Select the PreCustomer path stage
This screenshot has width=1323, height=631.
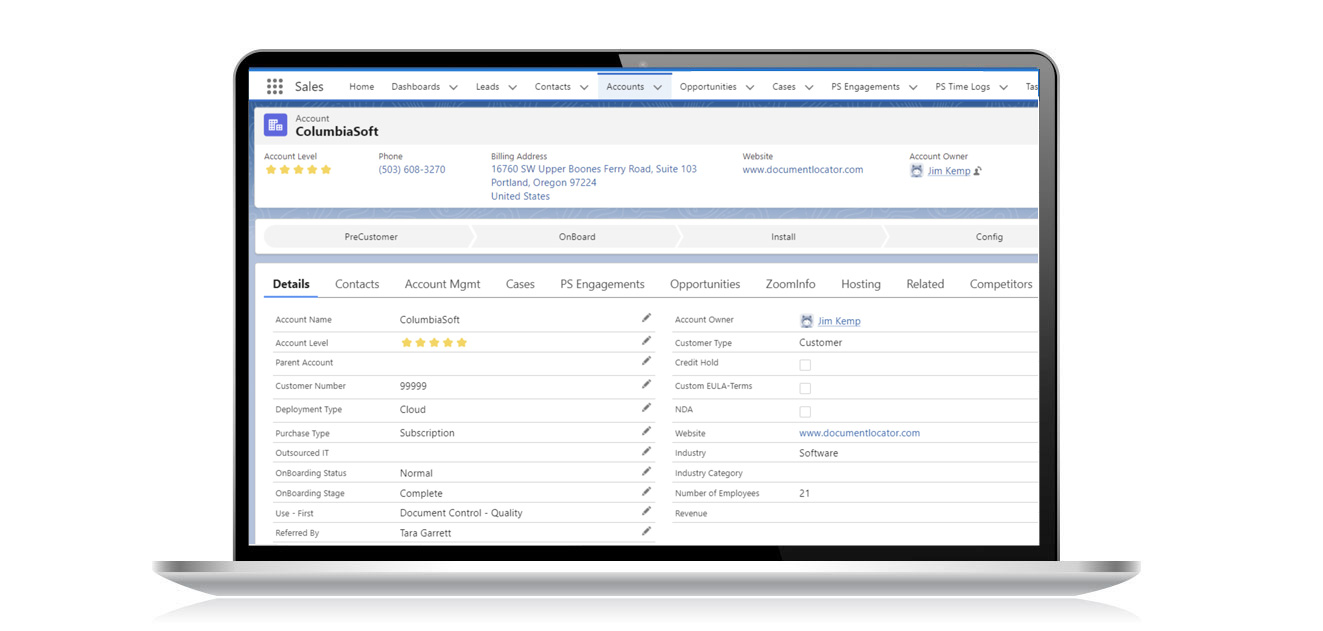(x=371, y=237)
